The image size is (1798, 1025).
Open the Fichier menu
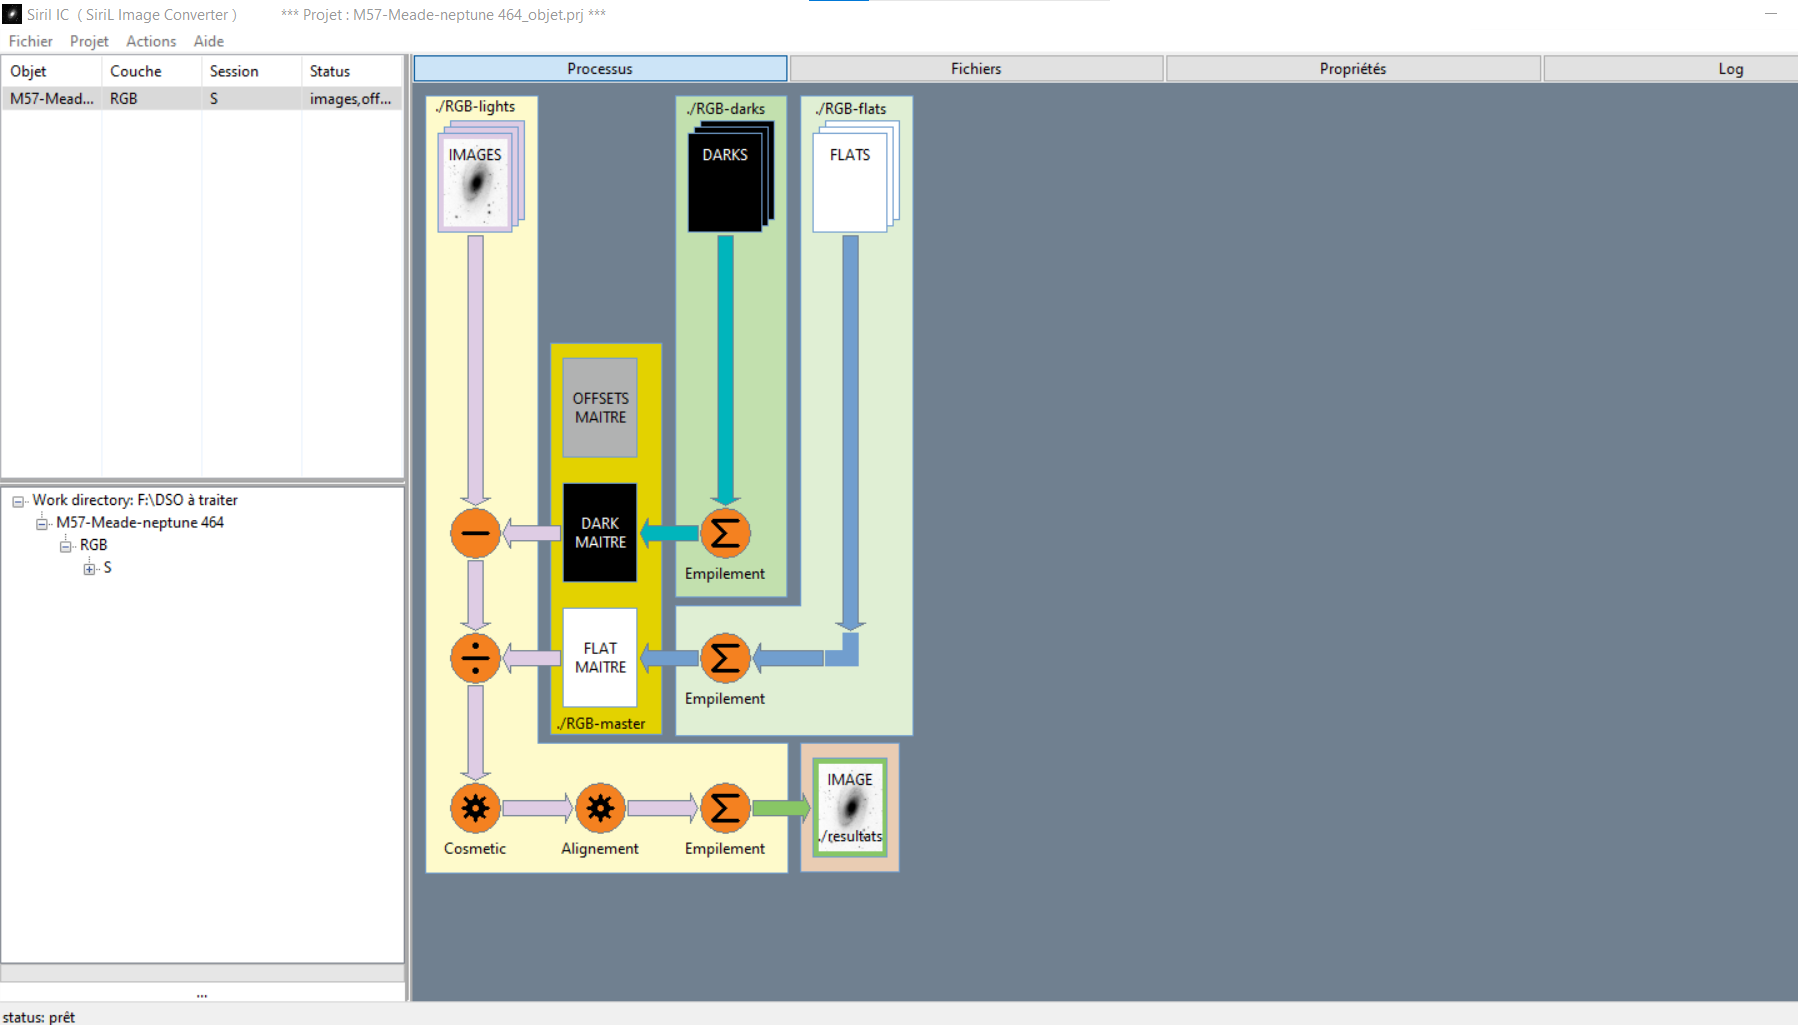(31, 41)
